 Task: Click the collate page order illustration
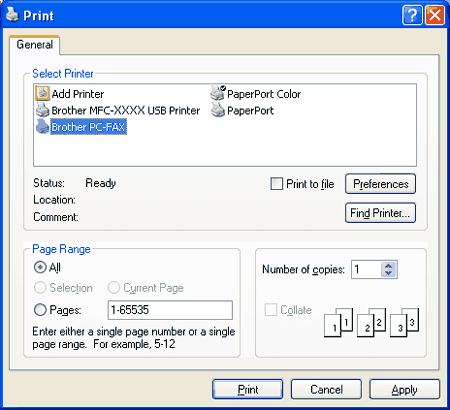[371, 322]
